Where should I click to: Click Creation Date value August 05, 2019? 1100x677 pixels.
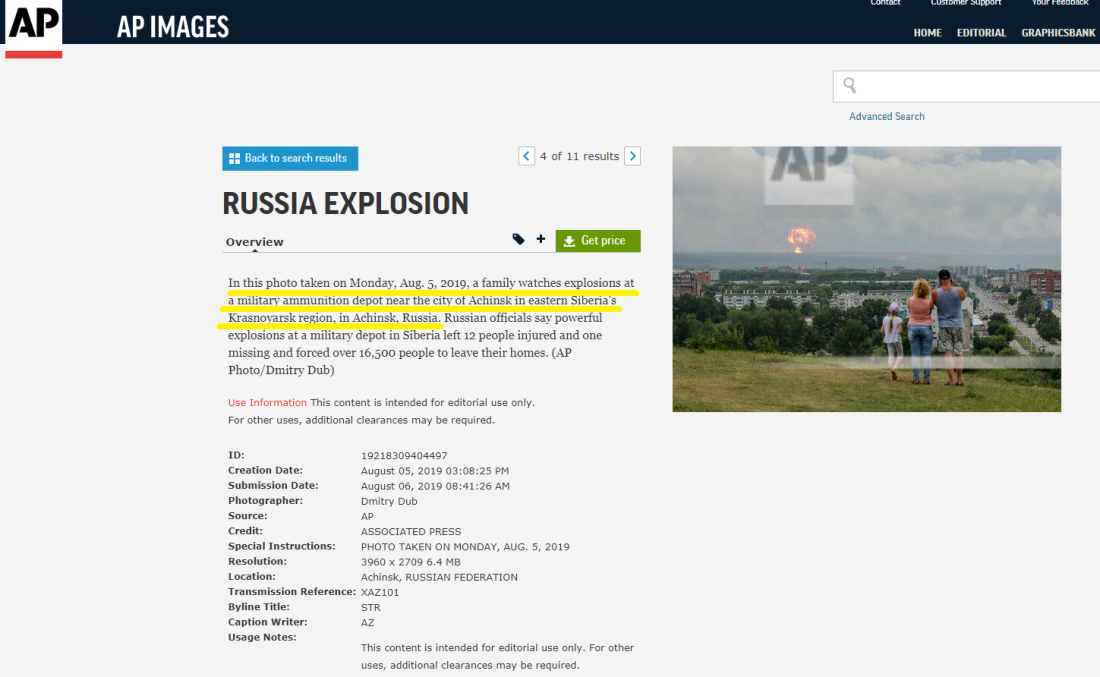click(x=435, y=471)
